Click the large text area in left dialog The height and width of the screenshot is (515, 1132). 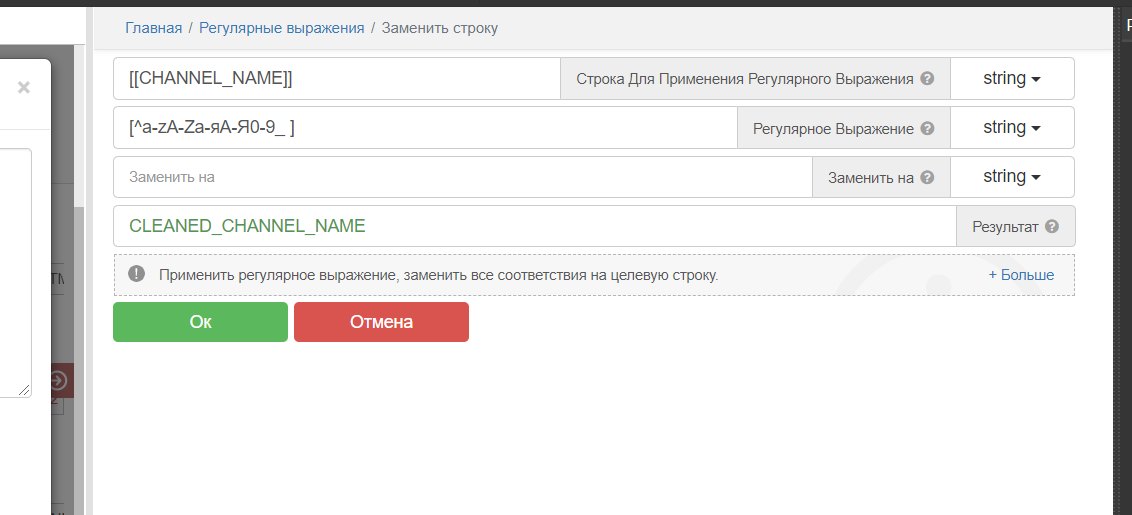(14, 272)
